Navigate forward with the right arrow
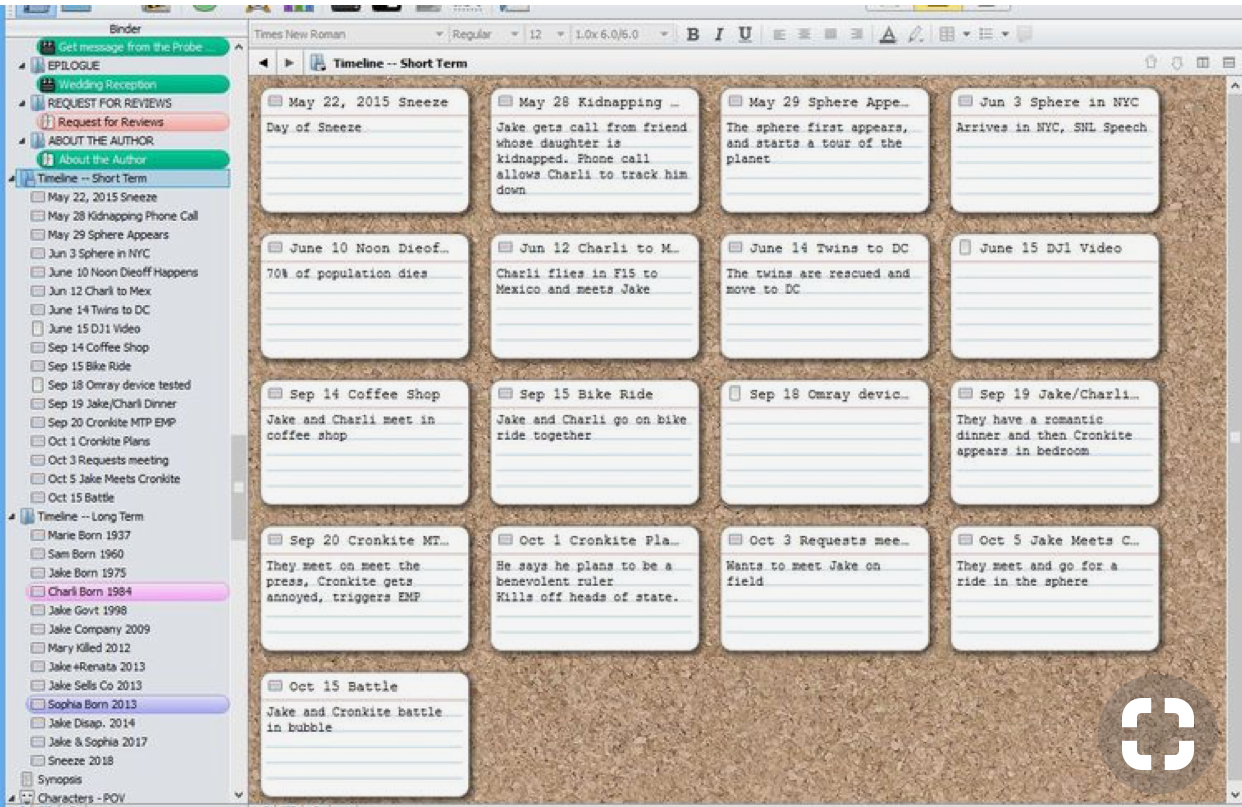1242x807 pixels. click(x=289, y=63)
